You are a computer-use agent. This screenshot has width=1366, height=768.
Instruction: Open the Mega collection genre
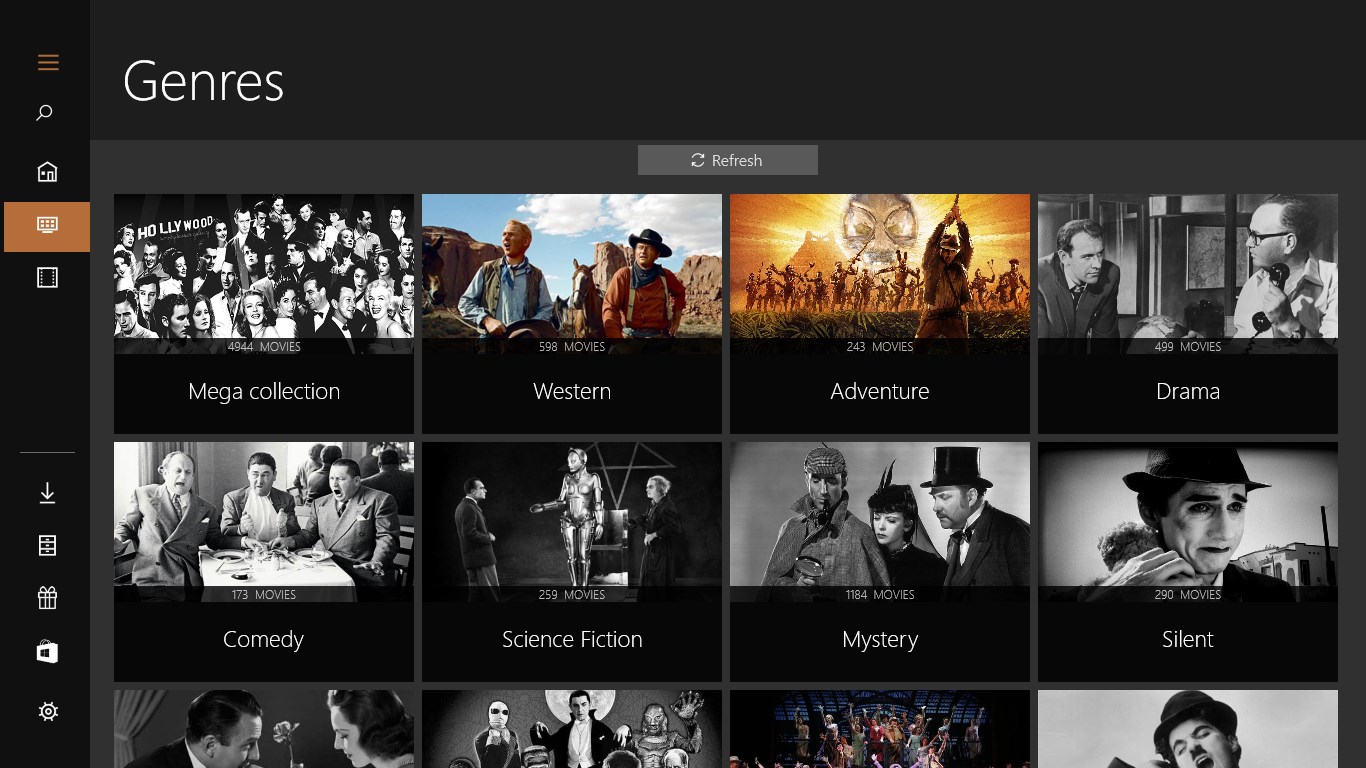click(x=263, y=314)
